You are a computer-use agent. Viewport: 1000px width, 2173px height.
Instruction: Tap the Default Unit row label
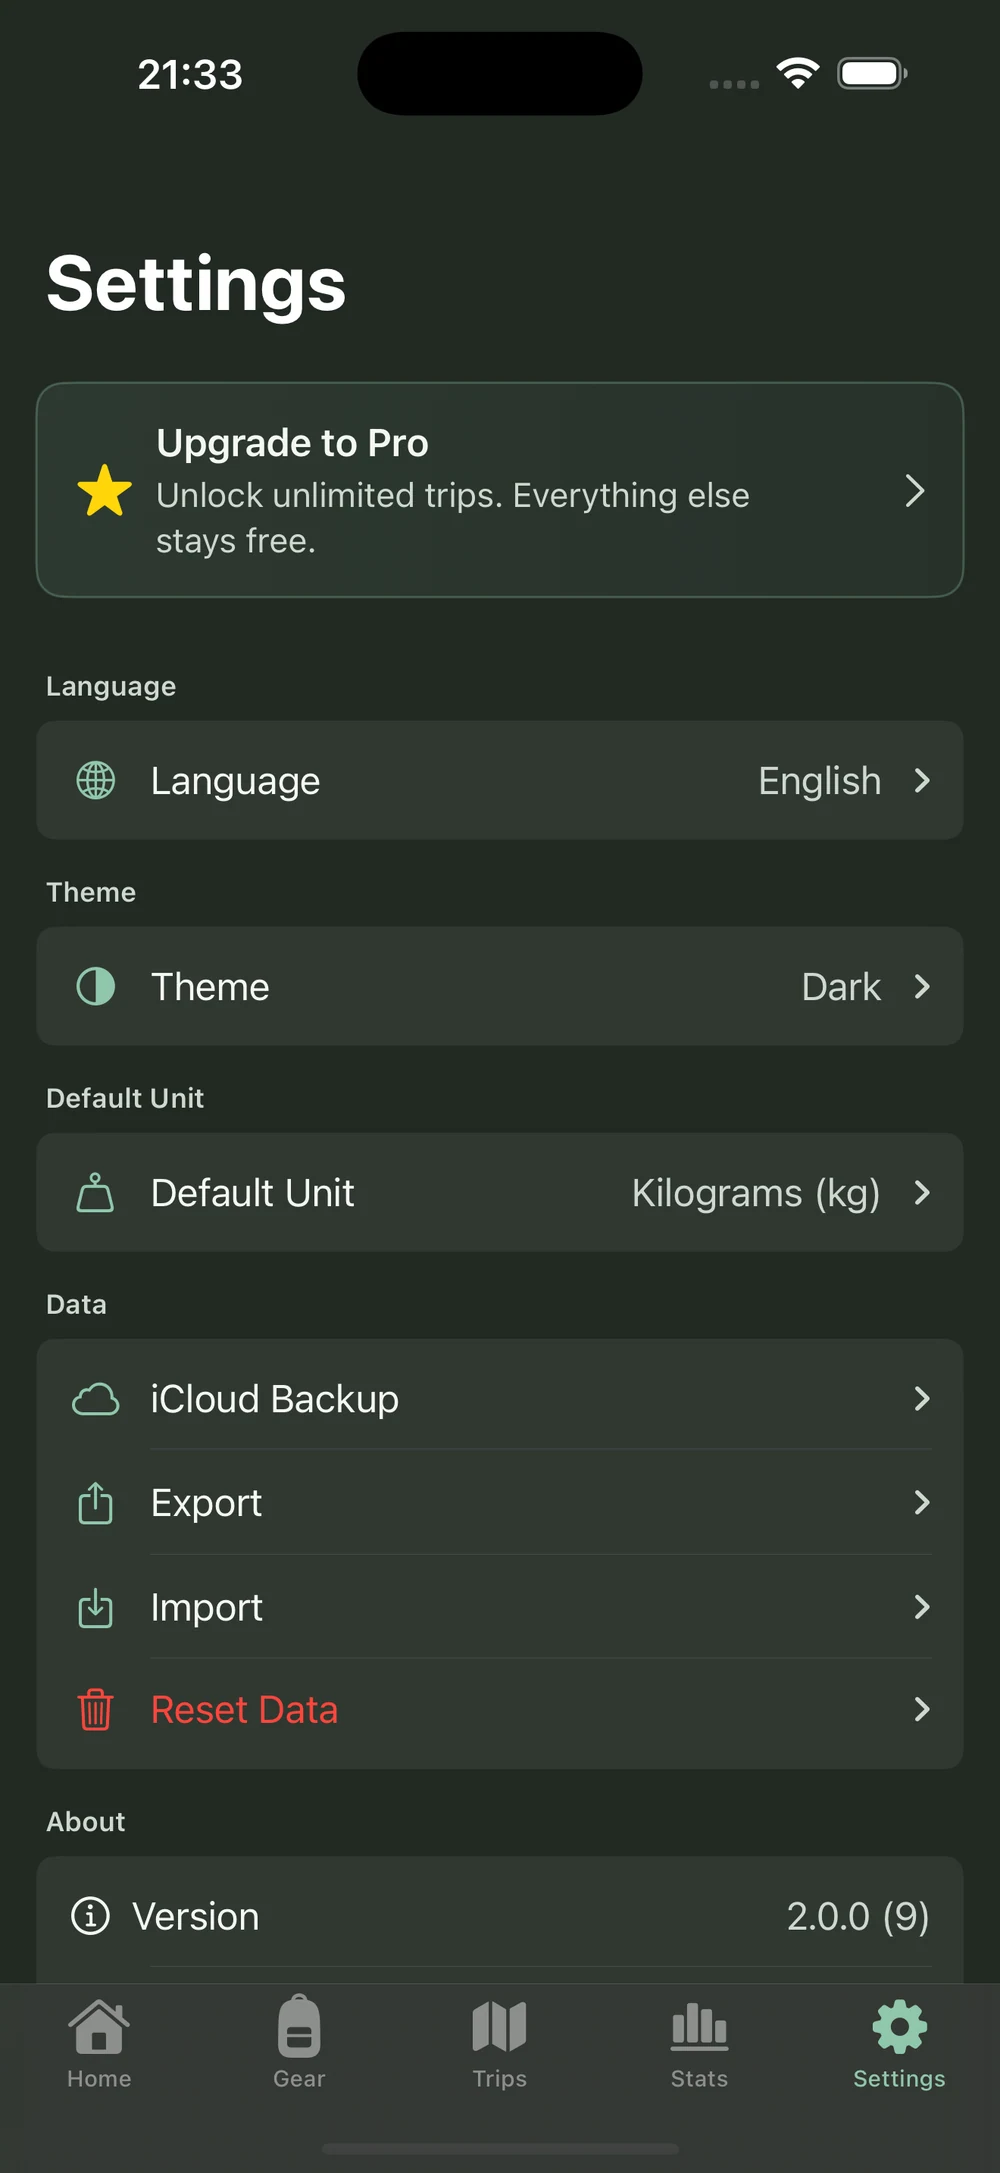252,1193
